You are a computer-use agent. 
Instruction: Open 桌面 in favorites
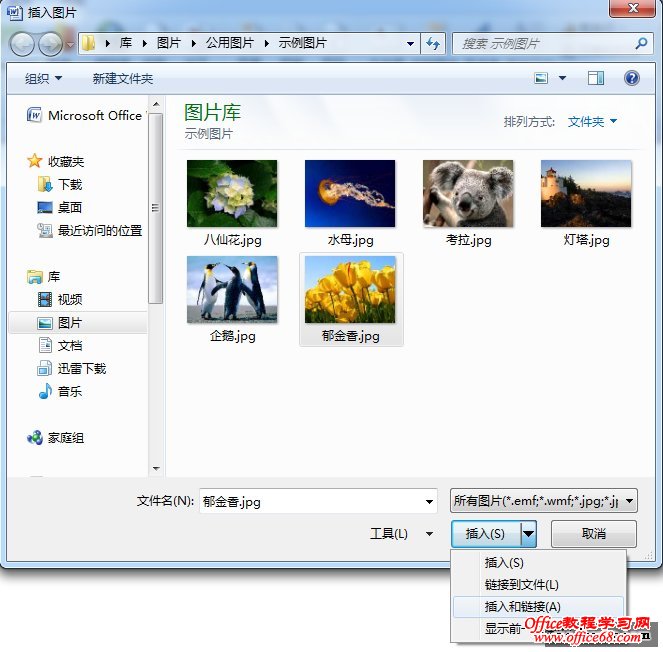60,207
